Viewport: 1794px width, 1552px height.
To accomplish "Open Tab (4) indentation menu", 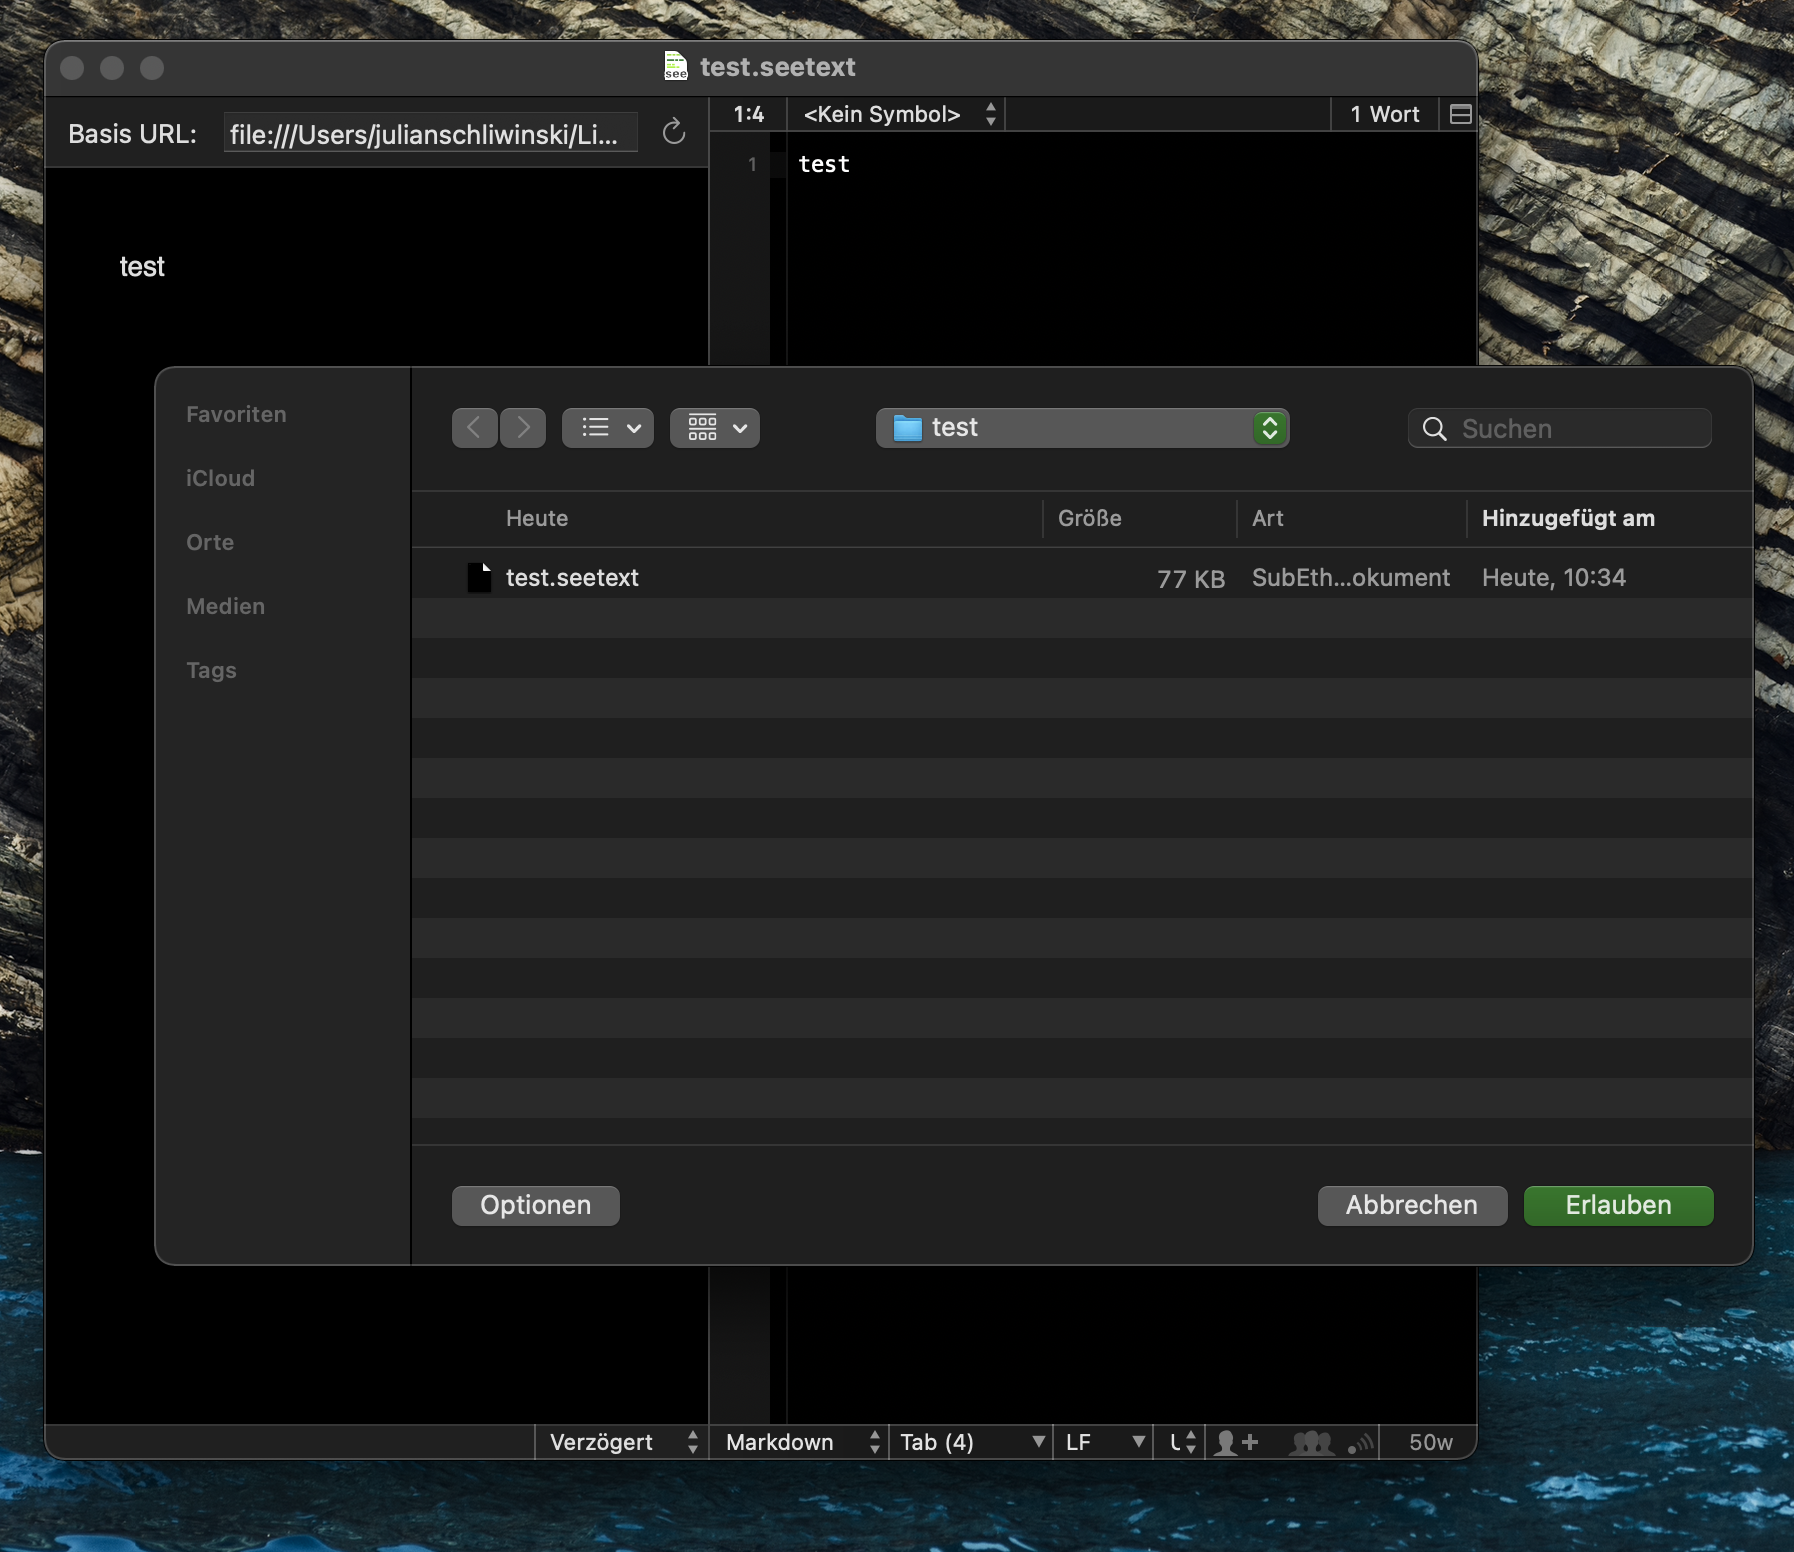I will click(971, 1442).
